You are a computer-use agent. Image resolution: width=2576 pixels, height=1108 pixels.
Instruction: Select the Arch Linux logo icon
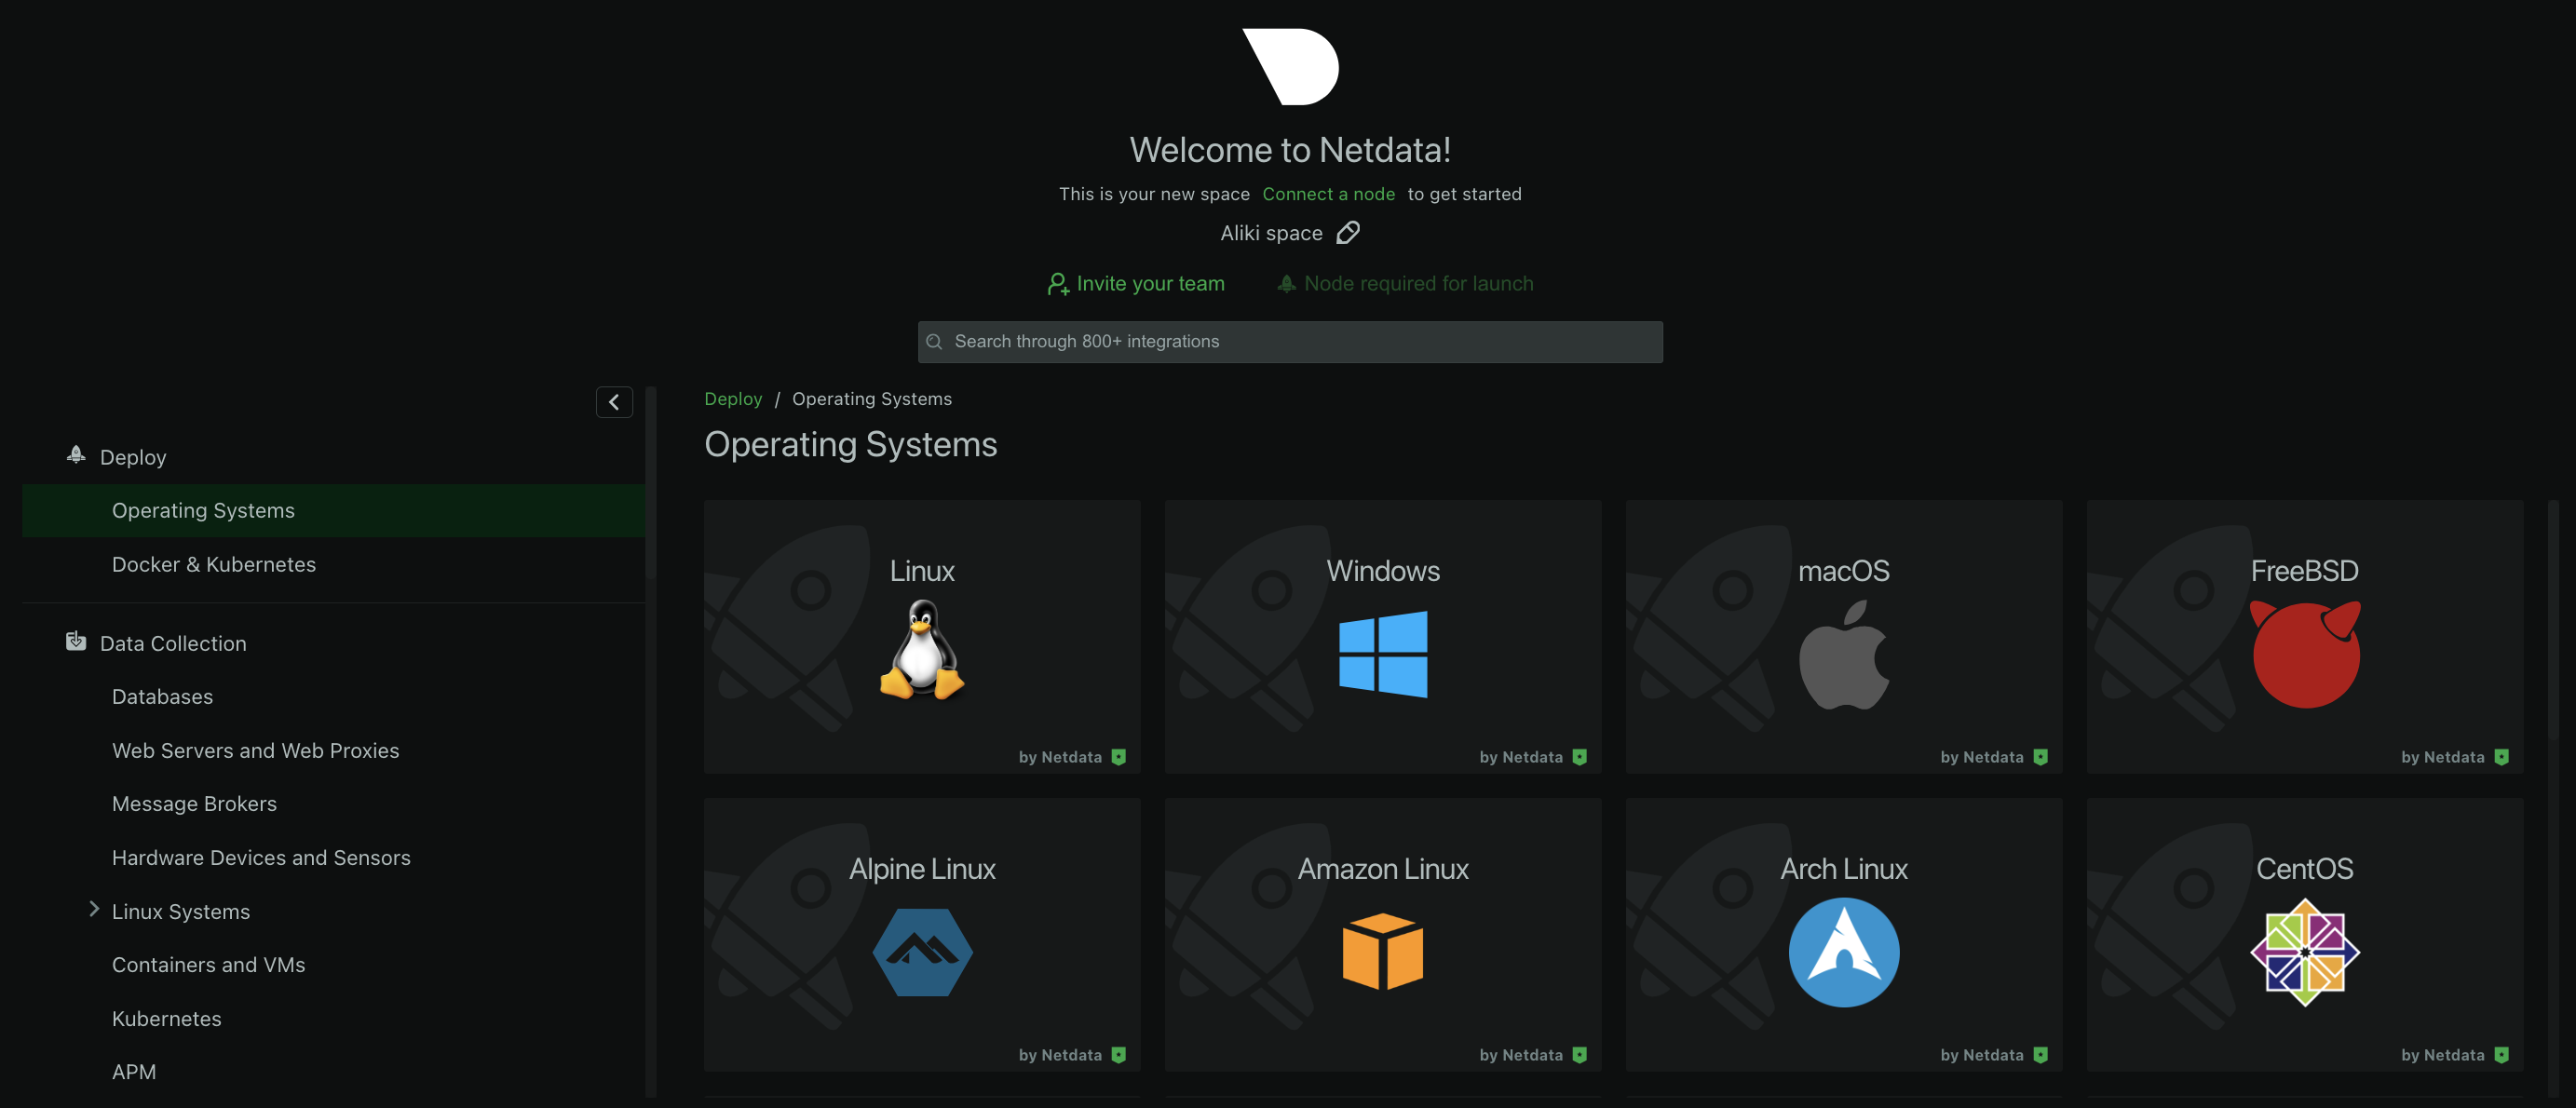1843,952
